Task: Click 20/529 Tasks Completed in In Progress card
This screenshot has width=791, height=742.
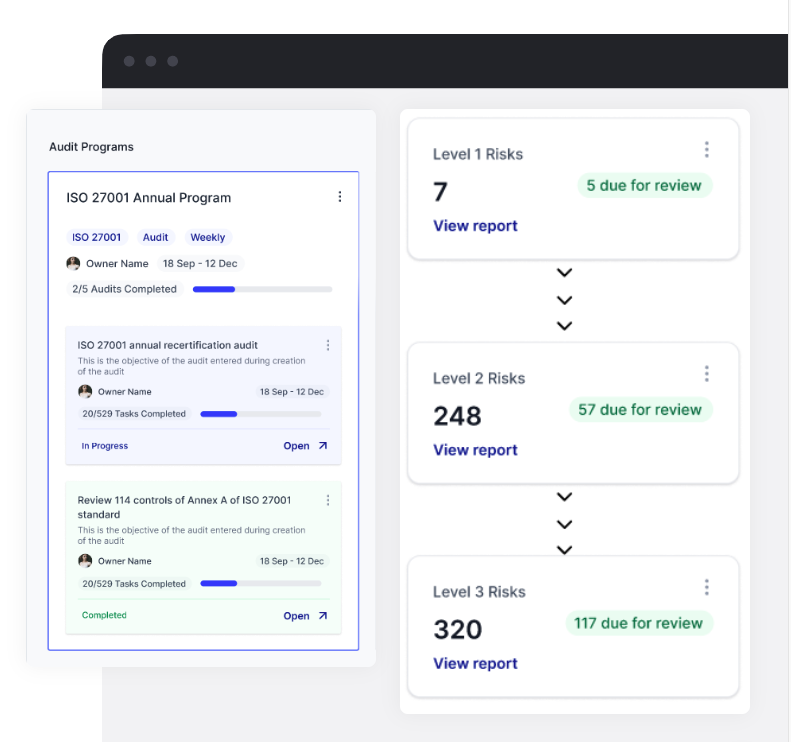Action: [134, 414]
